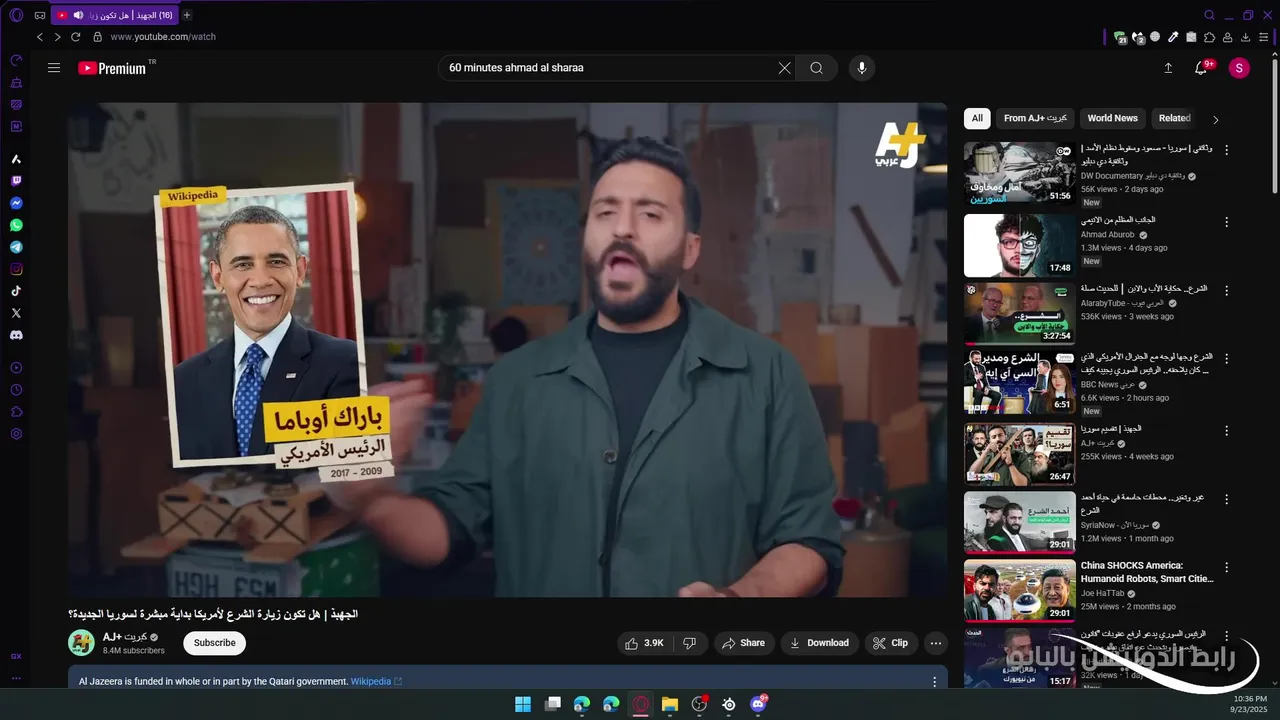Click the main video player
1280x720 pixels.
click(x=508, y=350)
